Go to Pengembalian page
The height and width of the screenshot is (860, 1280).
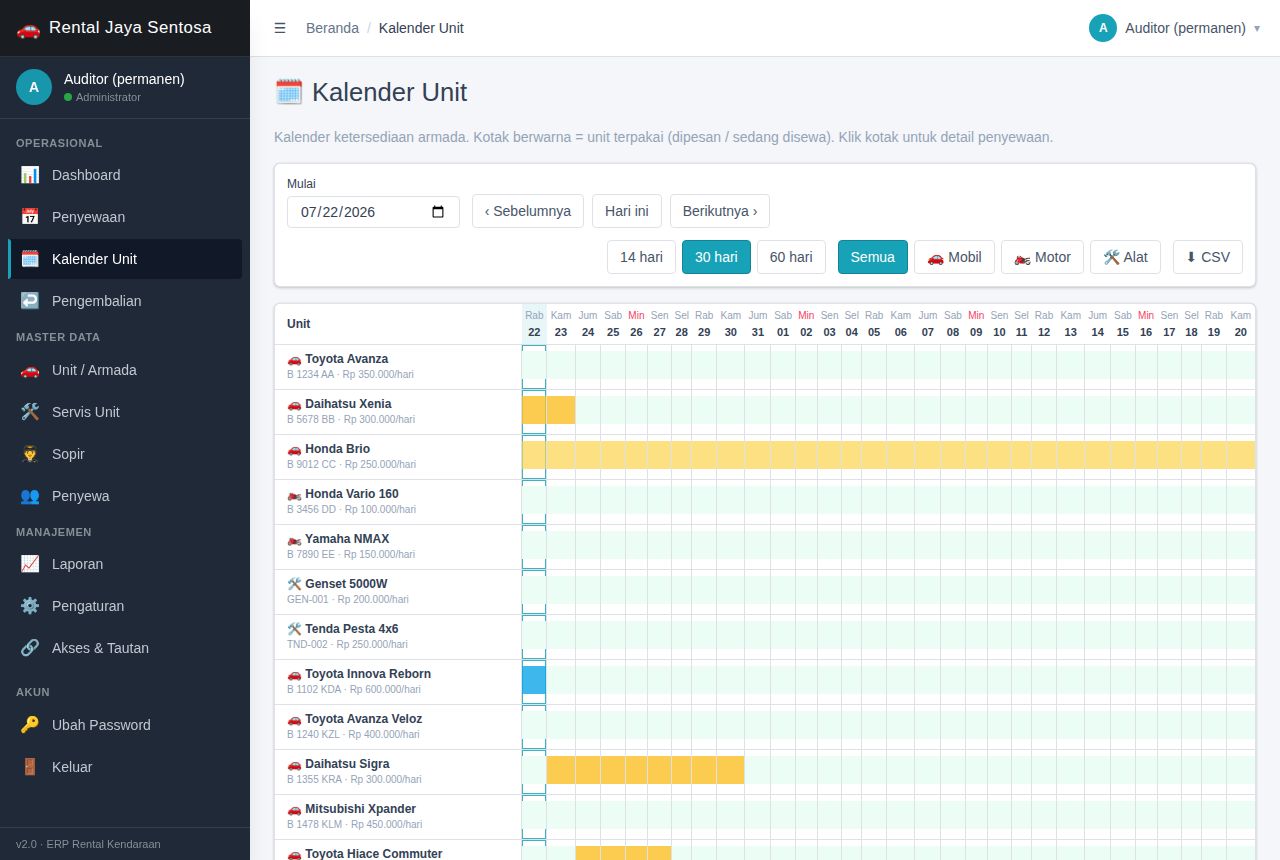pos(125,301)
